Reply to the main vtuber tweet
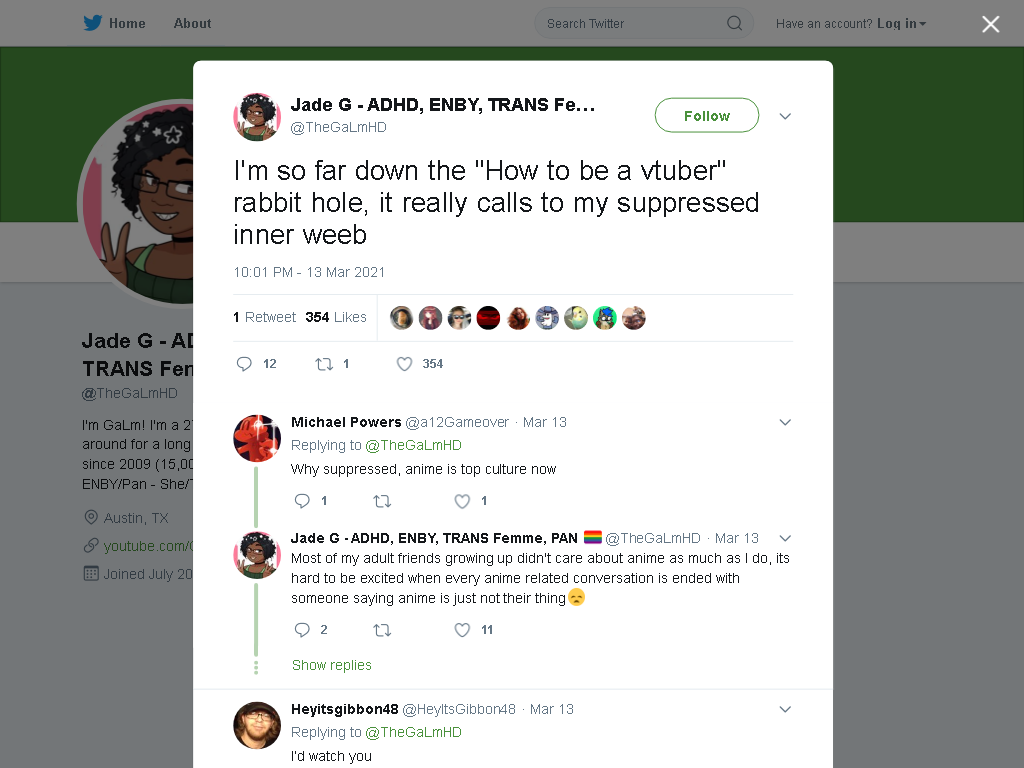This screenshot has width=1024, height=768. [x=244, y=364]
